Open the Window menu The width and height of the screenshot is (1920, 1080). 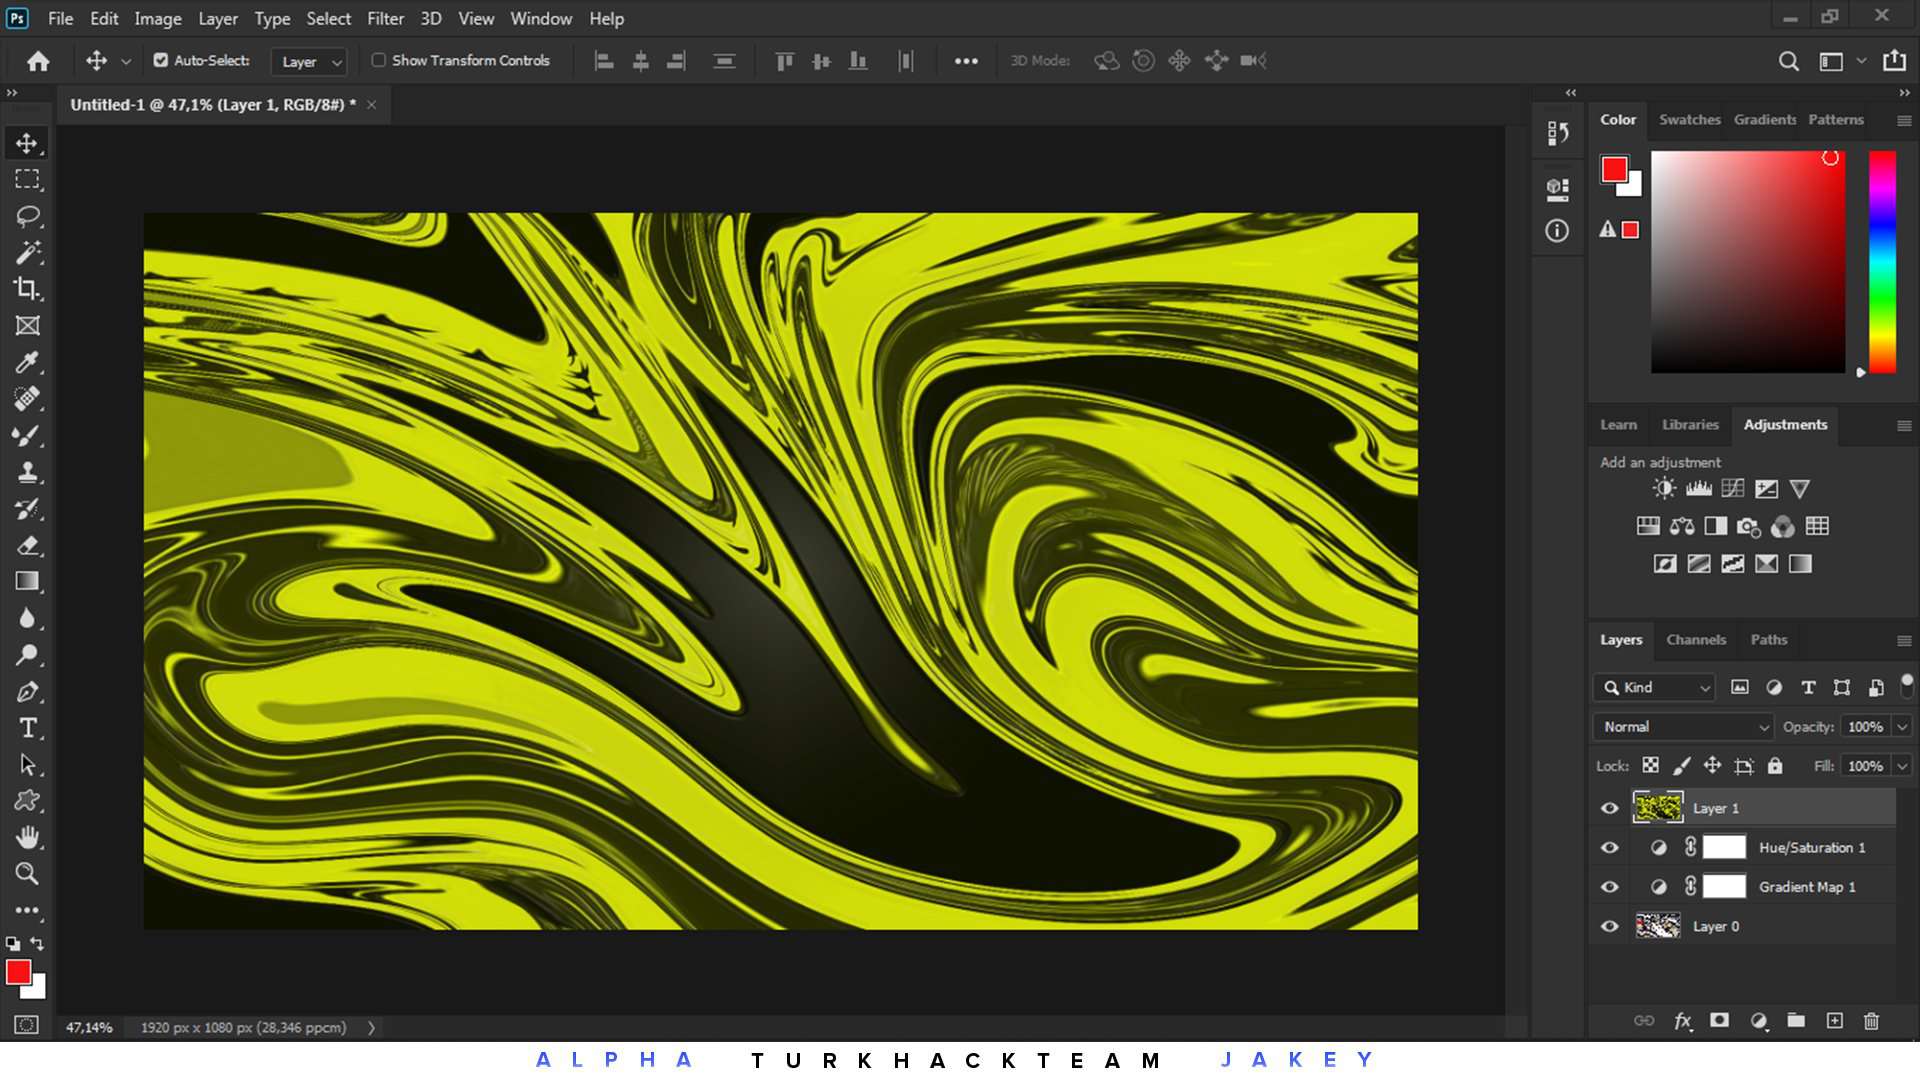tap(541, 18)
